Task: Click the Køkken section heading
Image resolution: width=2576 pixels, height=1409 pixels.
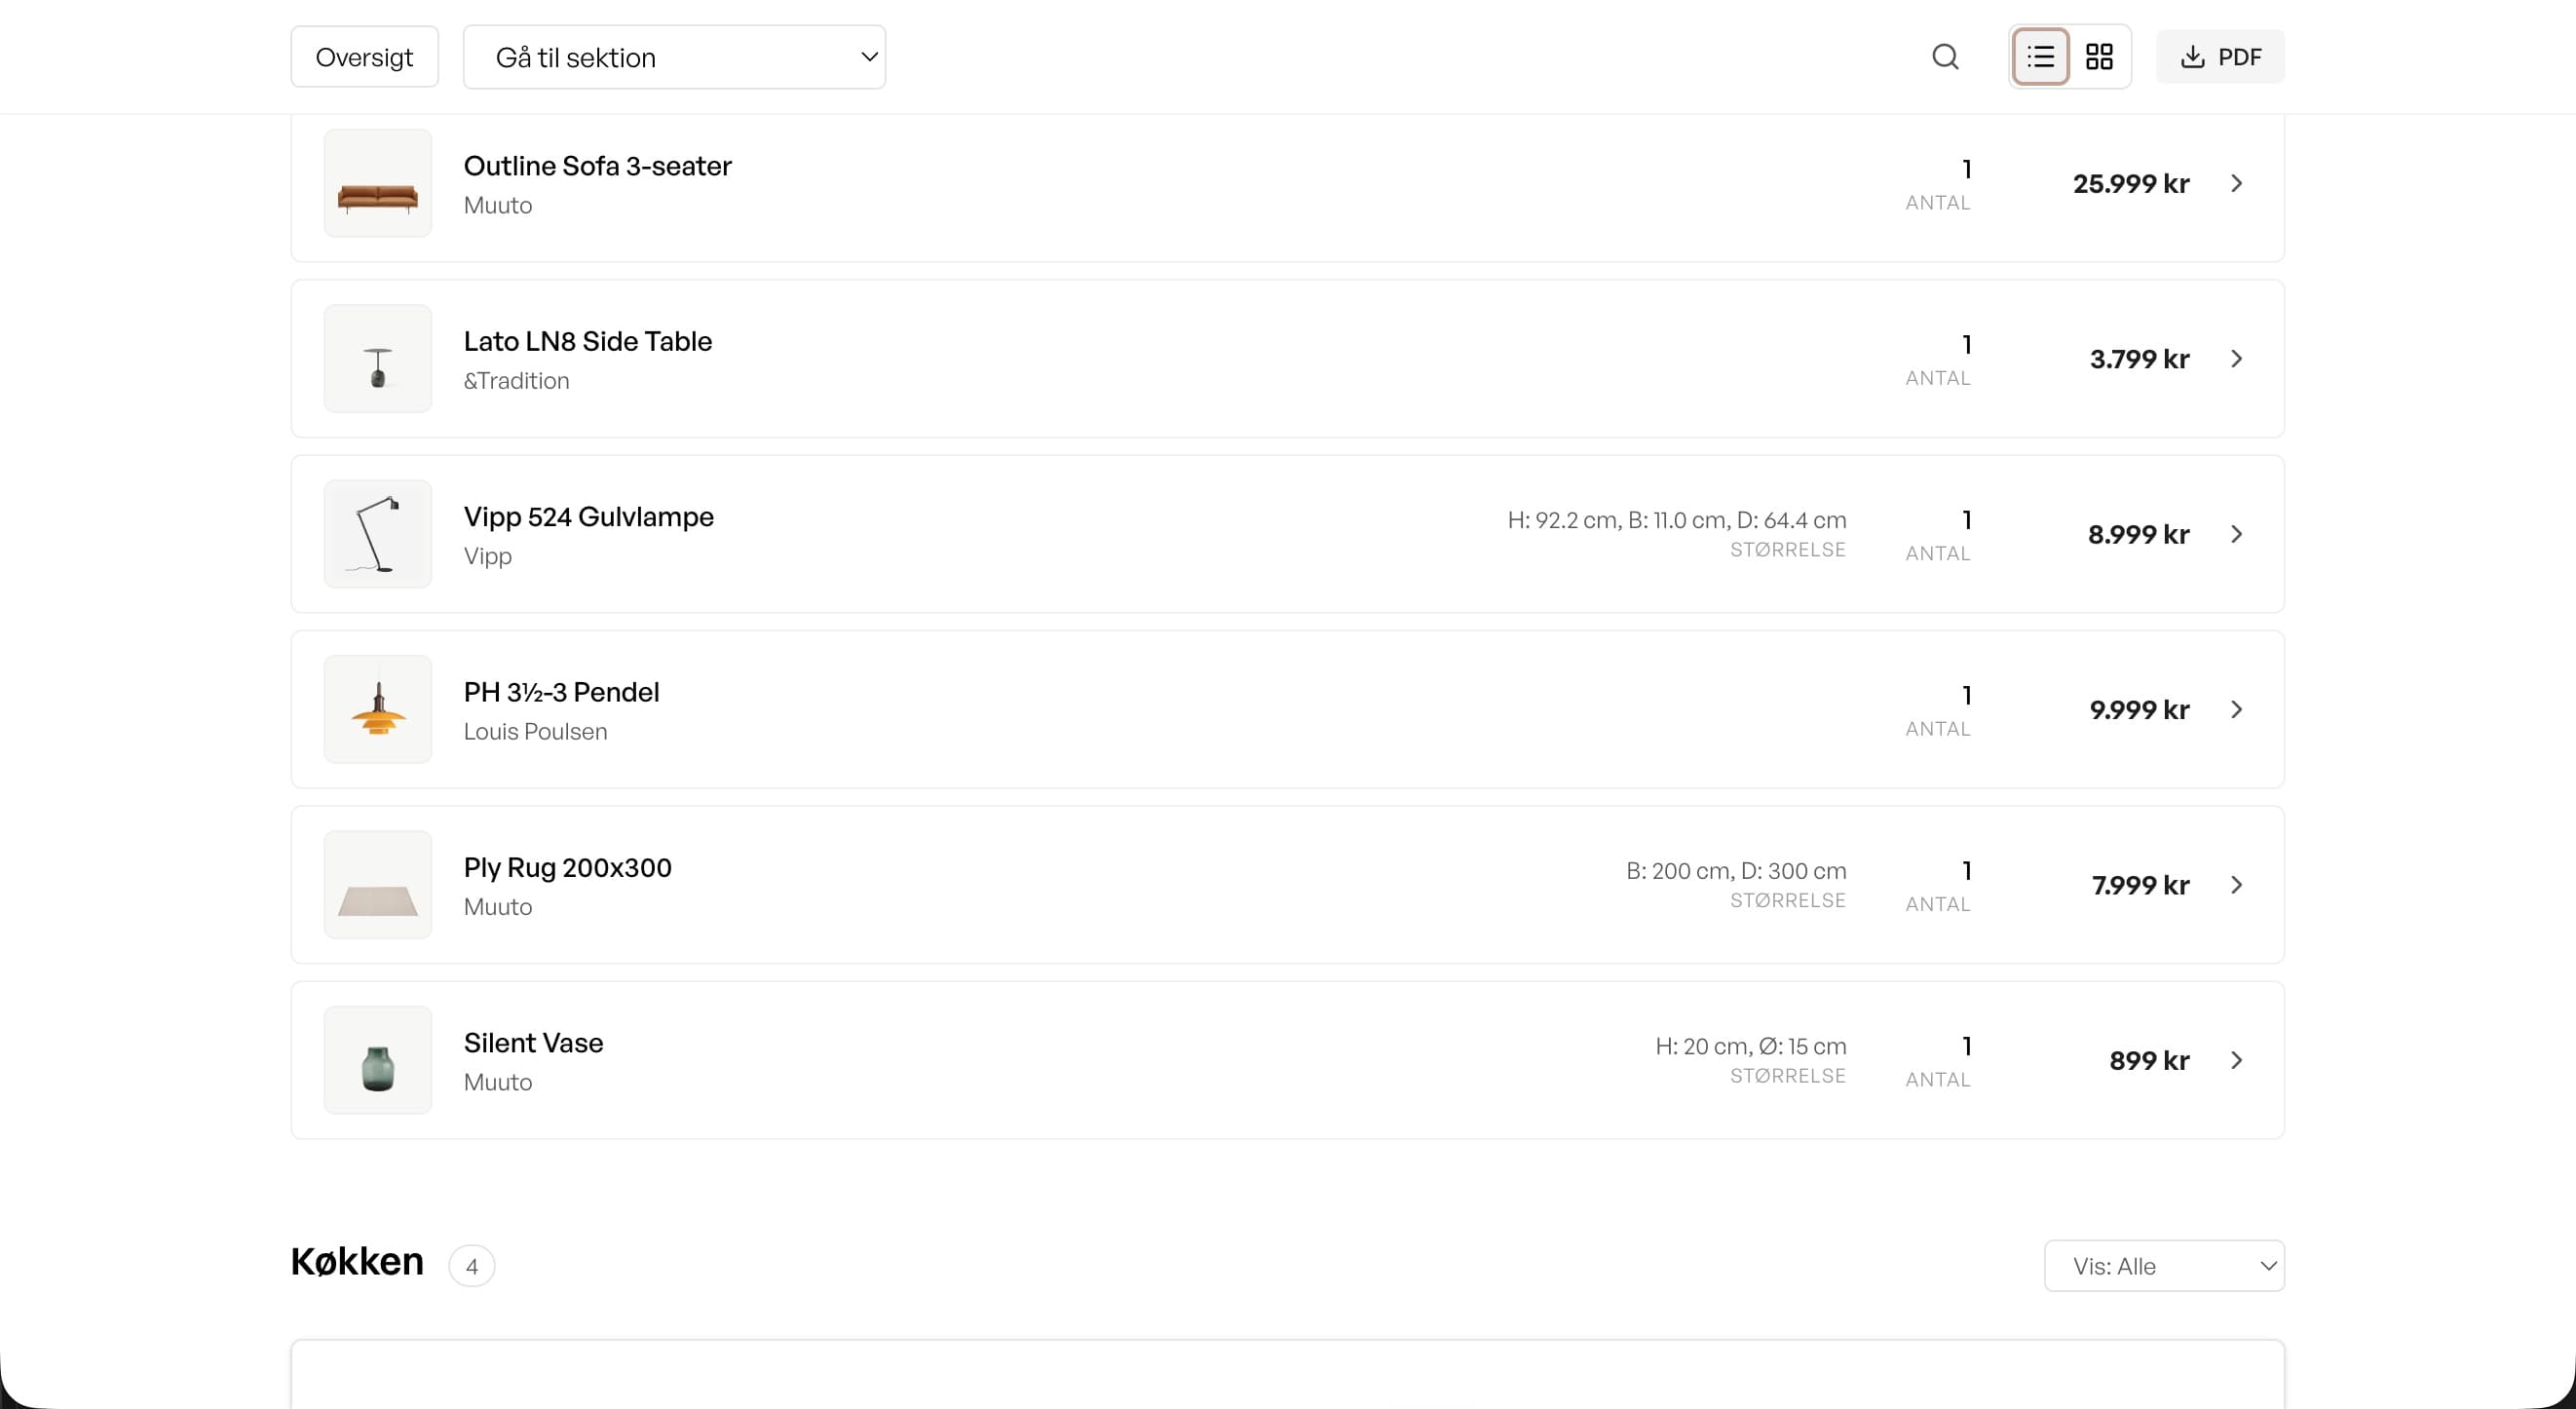Action: tap(357, 1262)
